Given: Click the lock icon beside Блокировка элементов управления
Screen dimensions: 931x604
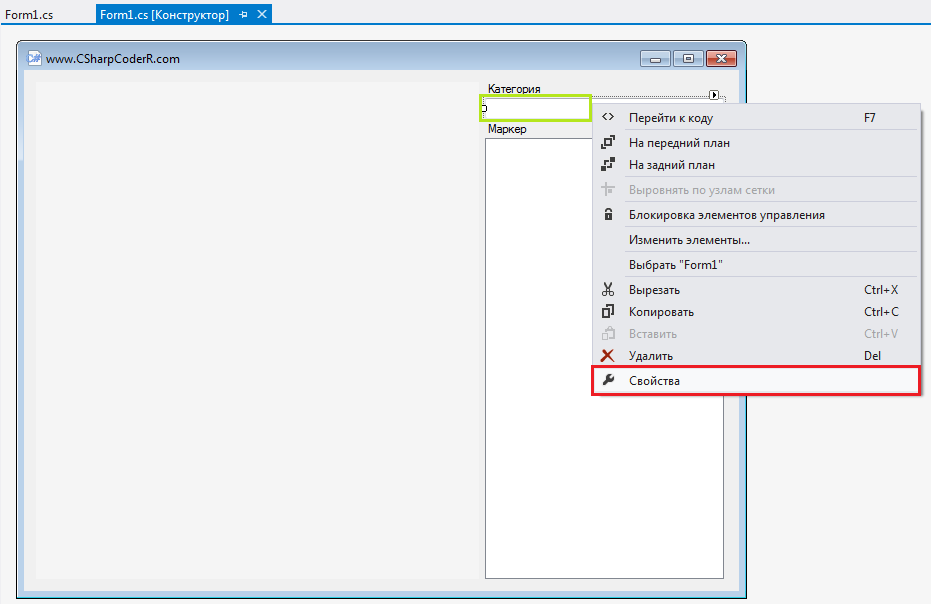Looking at the screenshot, I should (608, 214).
